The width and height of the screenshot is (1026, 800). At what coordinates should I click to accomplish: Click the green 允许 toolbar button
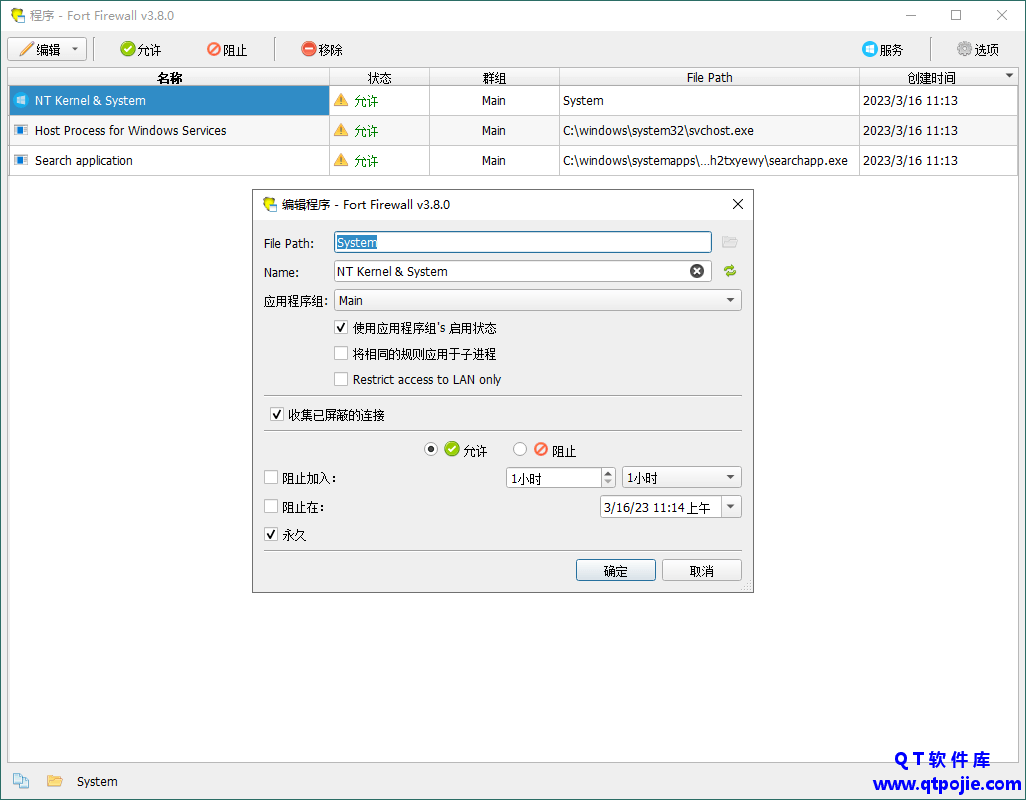coord(141,50)
